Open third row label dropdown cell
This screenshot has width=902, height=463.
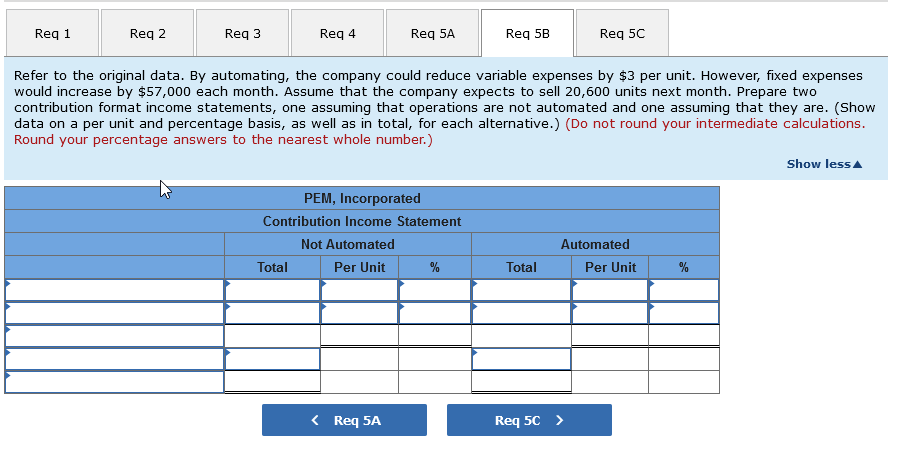point(114,336)
